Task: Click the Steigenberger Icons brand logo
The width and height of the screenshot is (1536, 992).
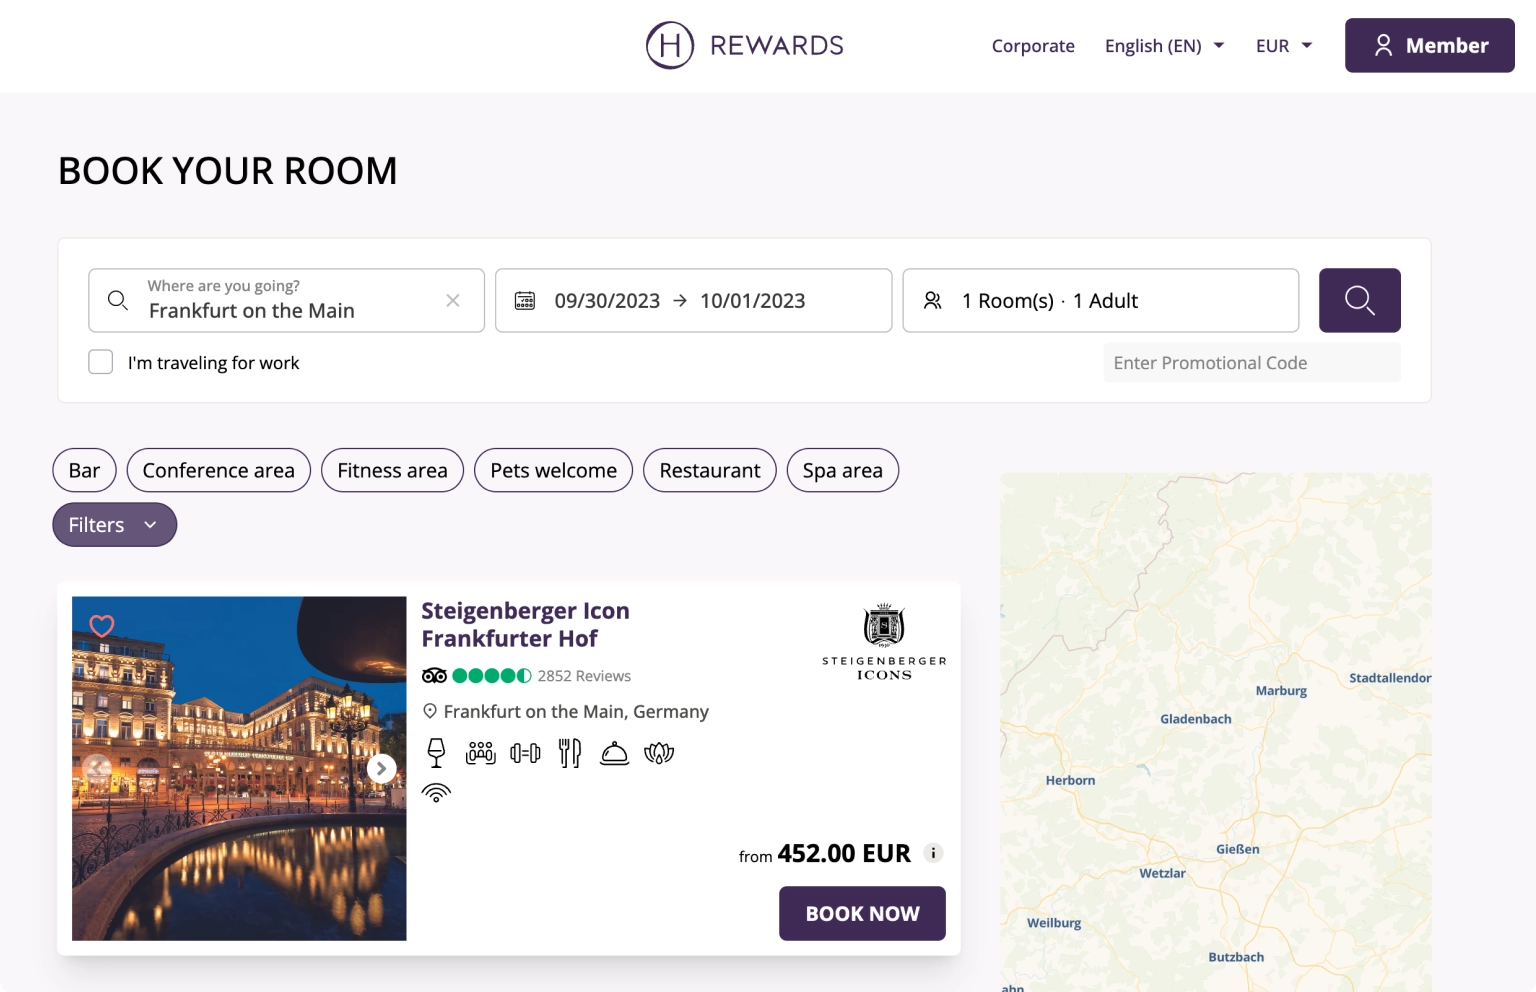Action: click(884, 642)
